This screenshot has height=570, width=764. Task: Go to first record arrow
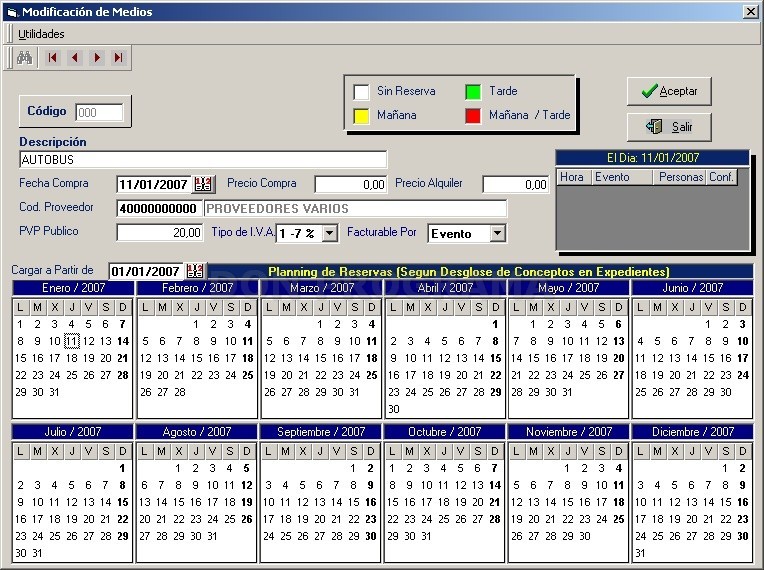(52, 57)
